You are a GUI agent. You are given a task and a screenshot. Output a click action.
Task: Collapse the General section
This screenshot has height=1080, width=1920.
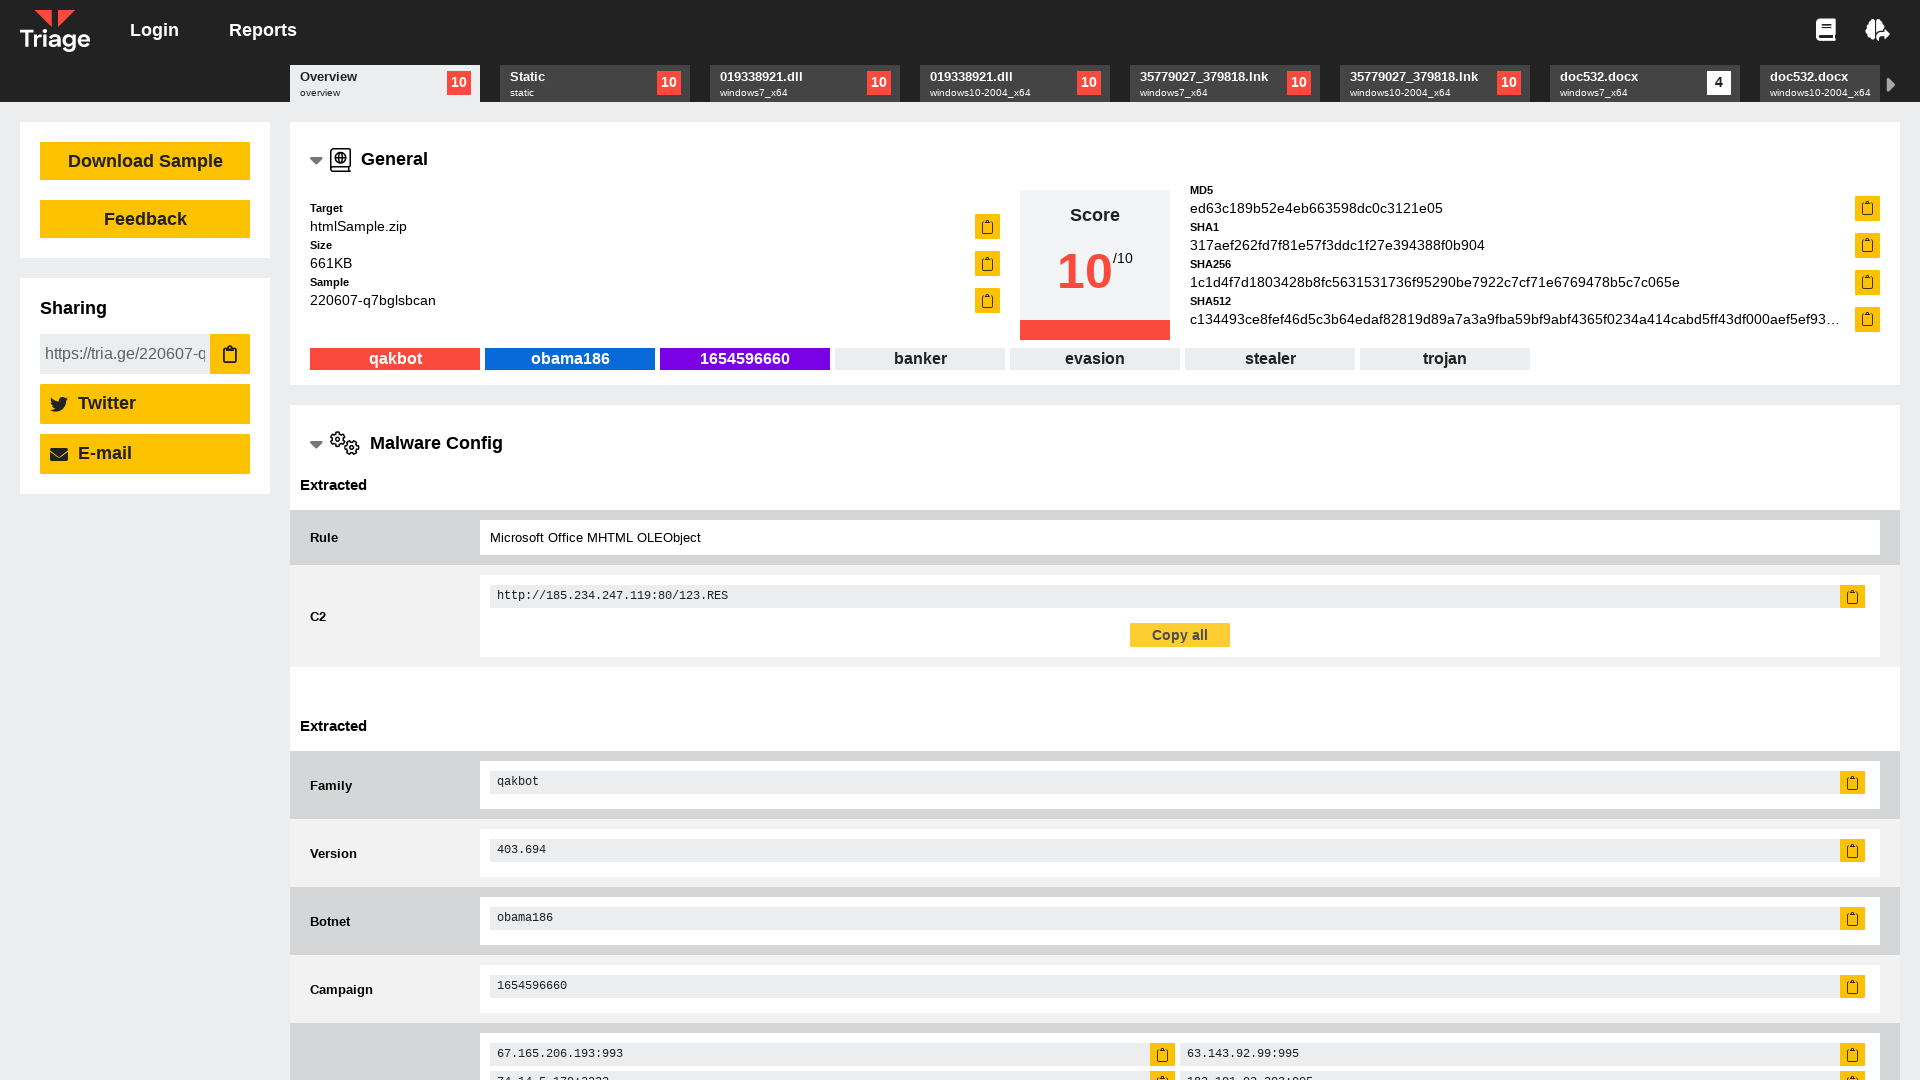pos(316,160)
